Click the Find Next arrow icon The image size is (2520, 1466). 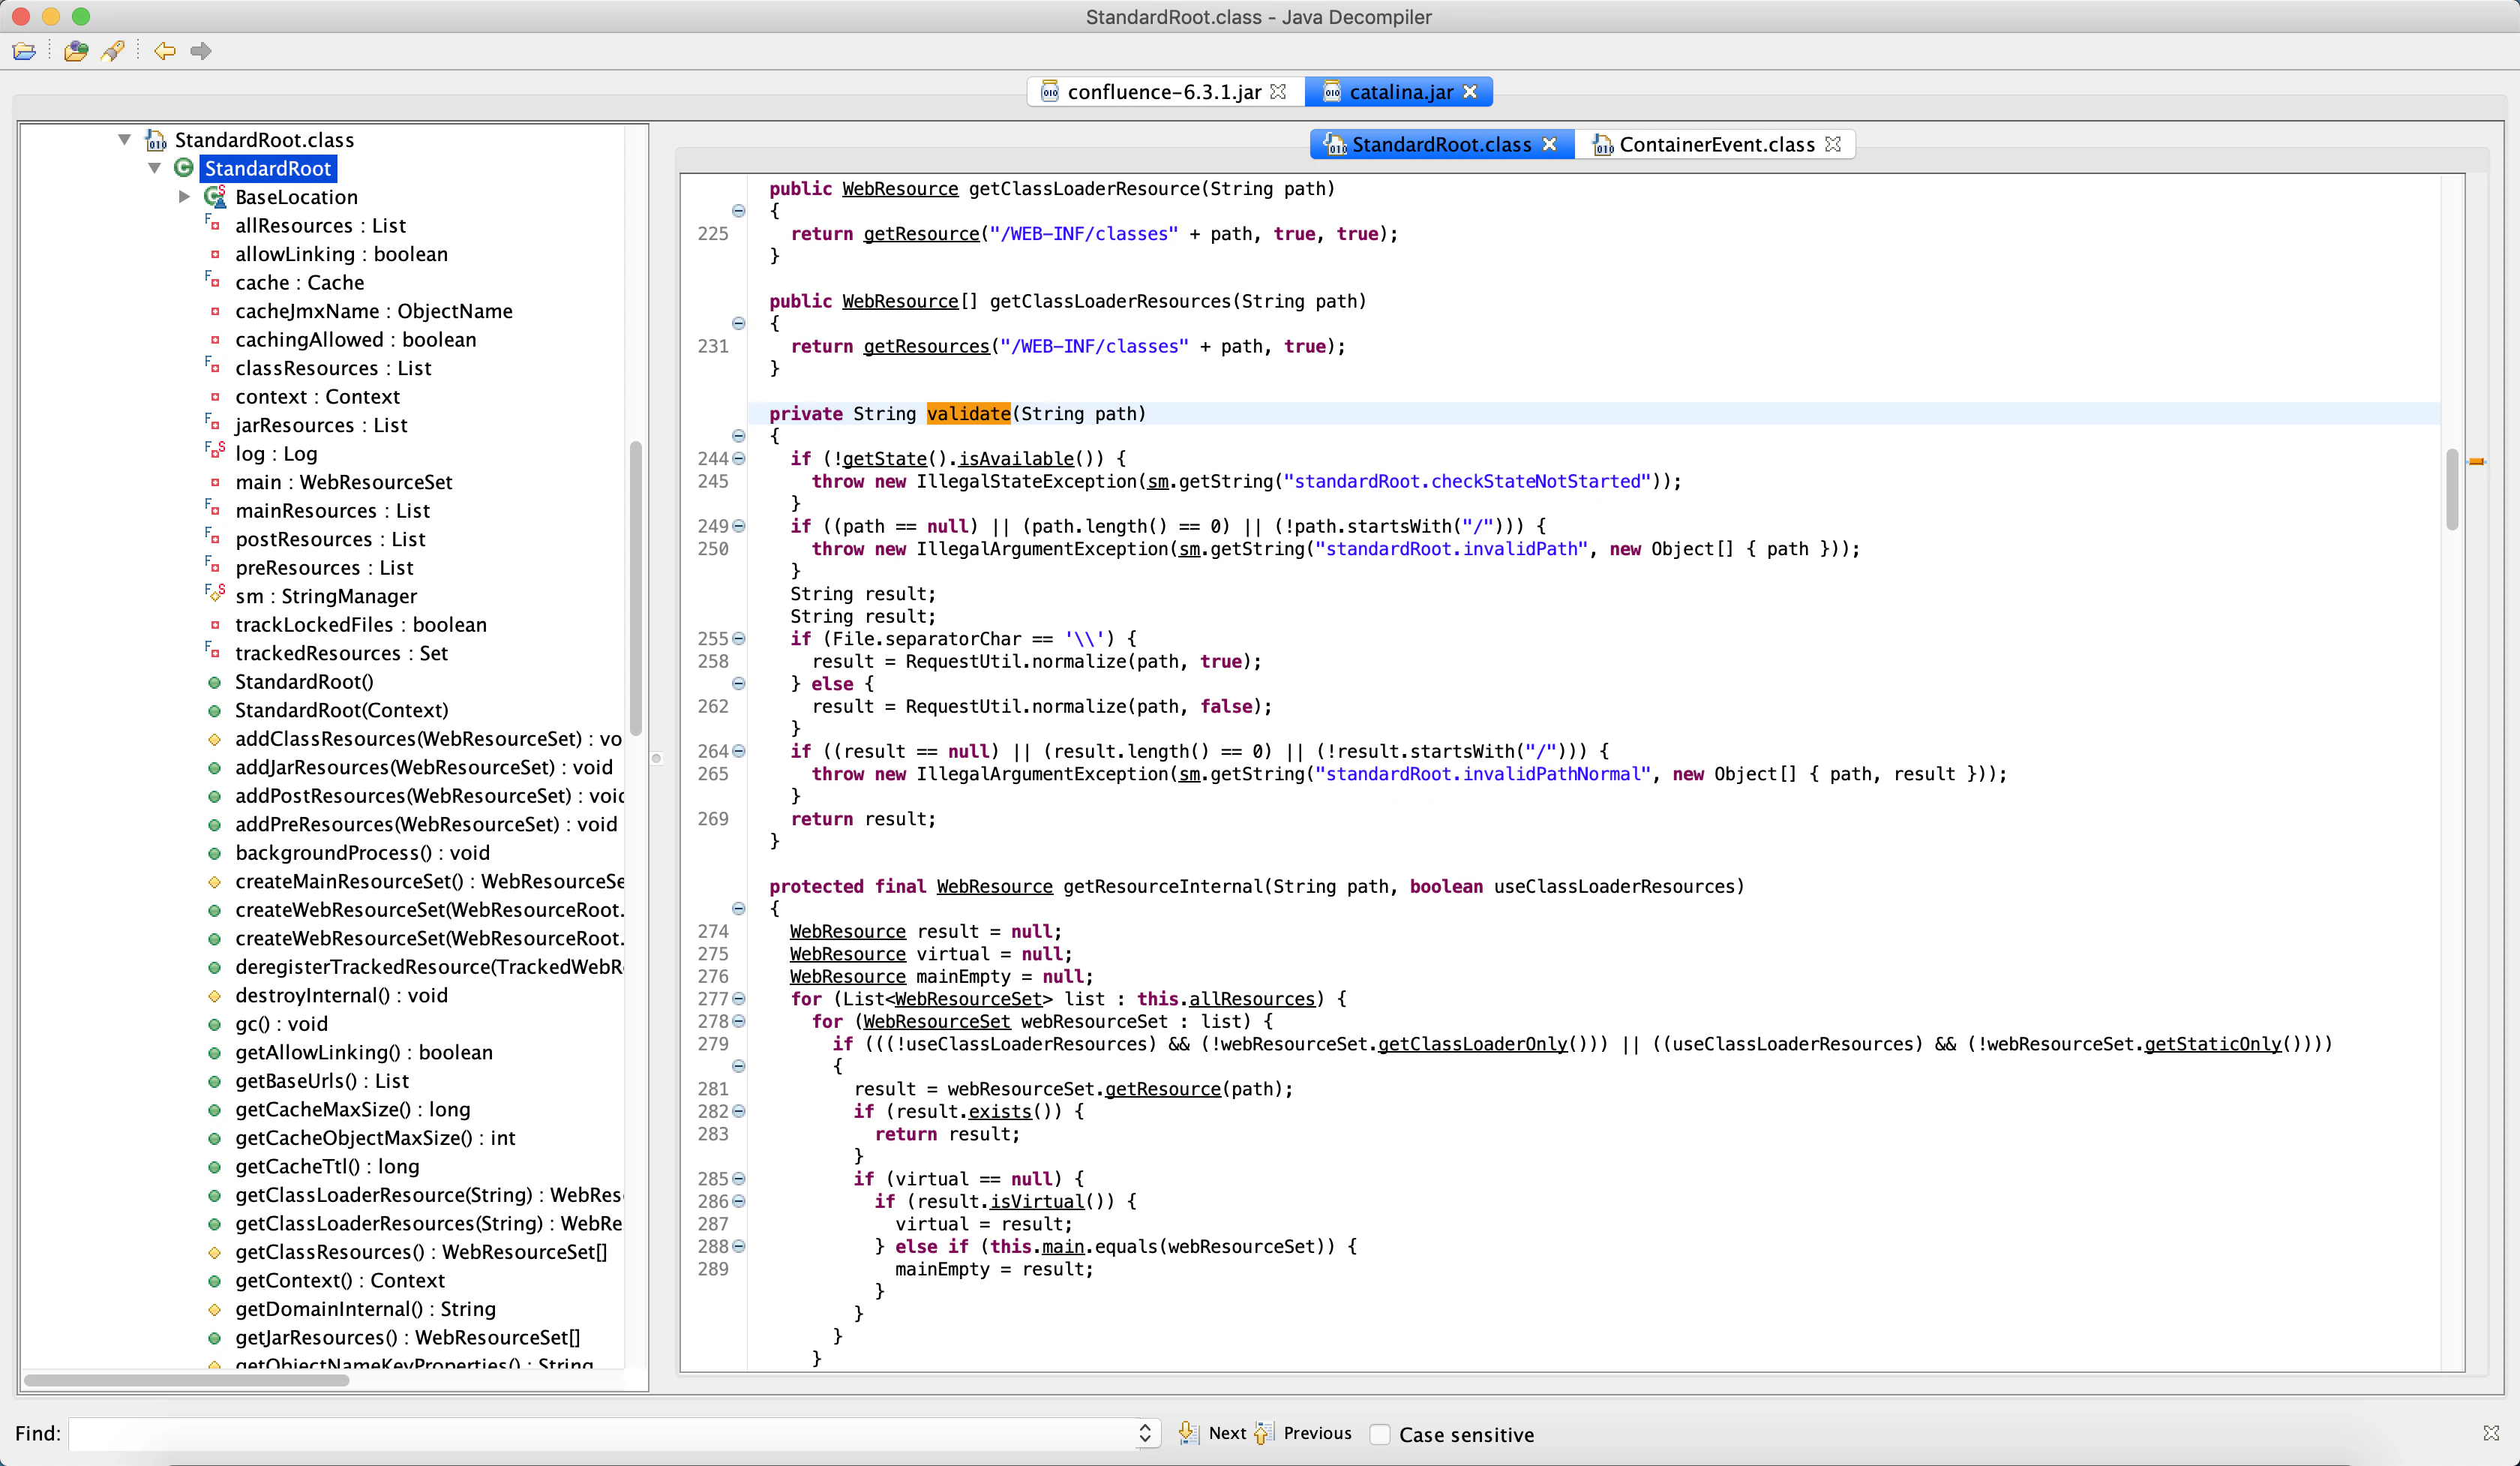click(x=1188, y=1433)
